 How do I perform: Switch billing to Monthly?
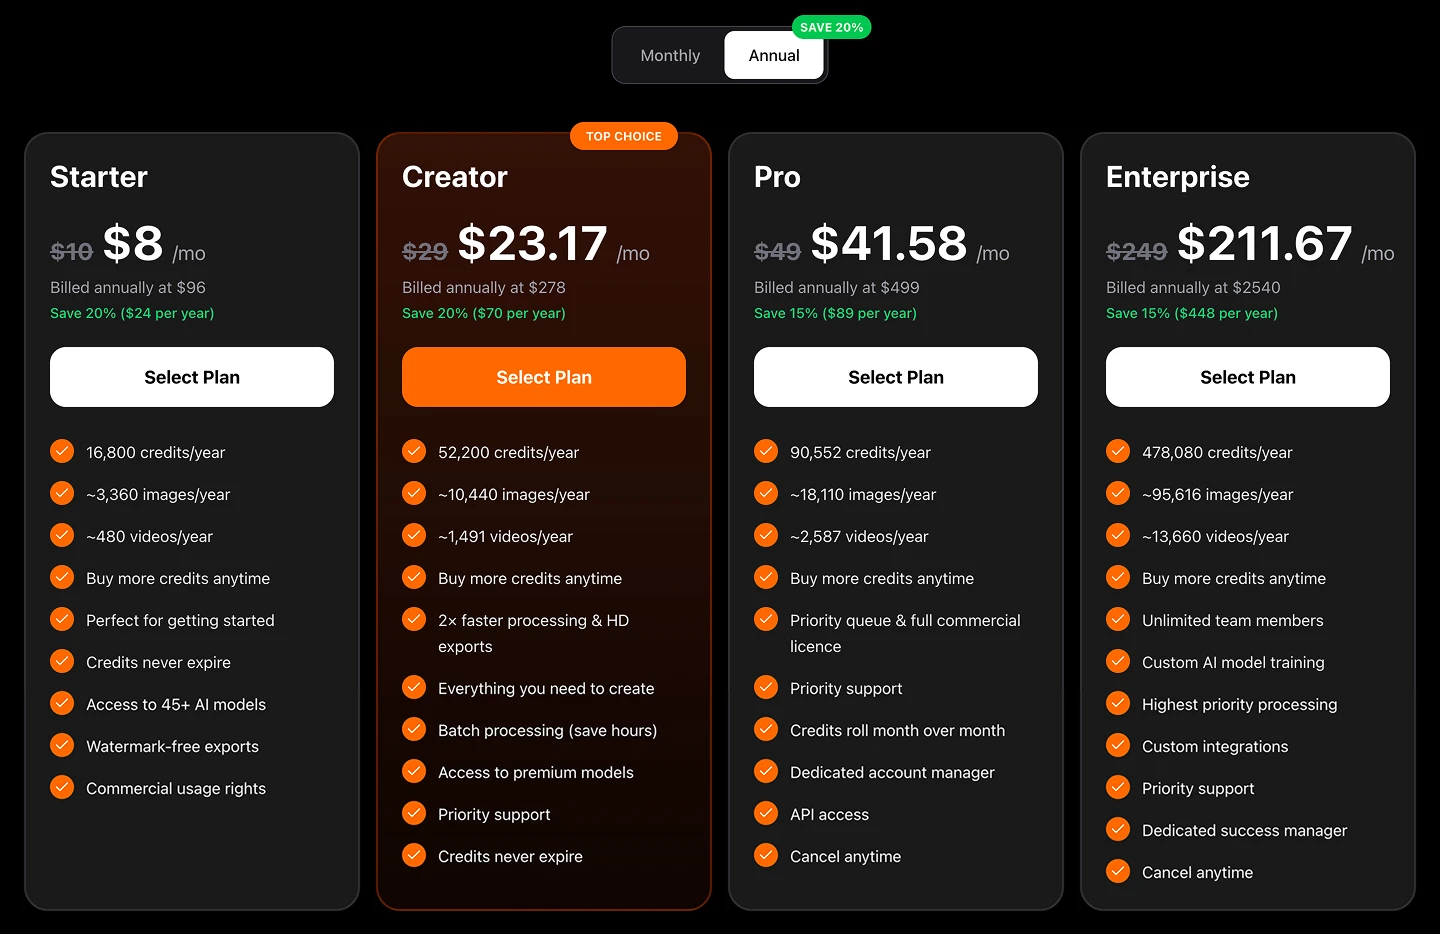(670, 55)
